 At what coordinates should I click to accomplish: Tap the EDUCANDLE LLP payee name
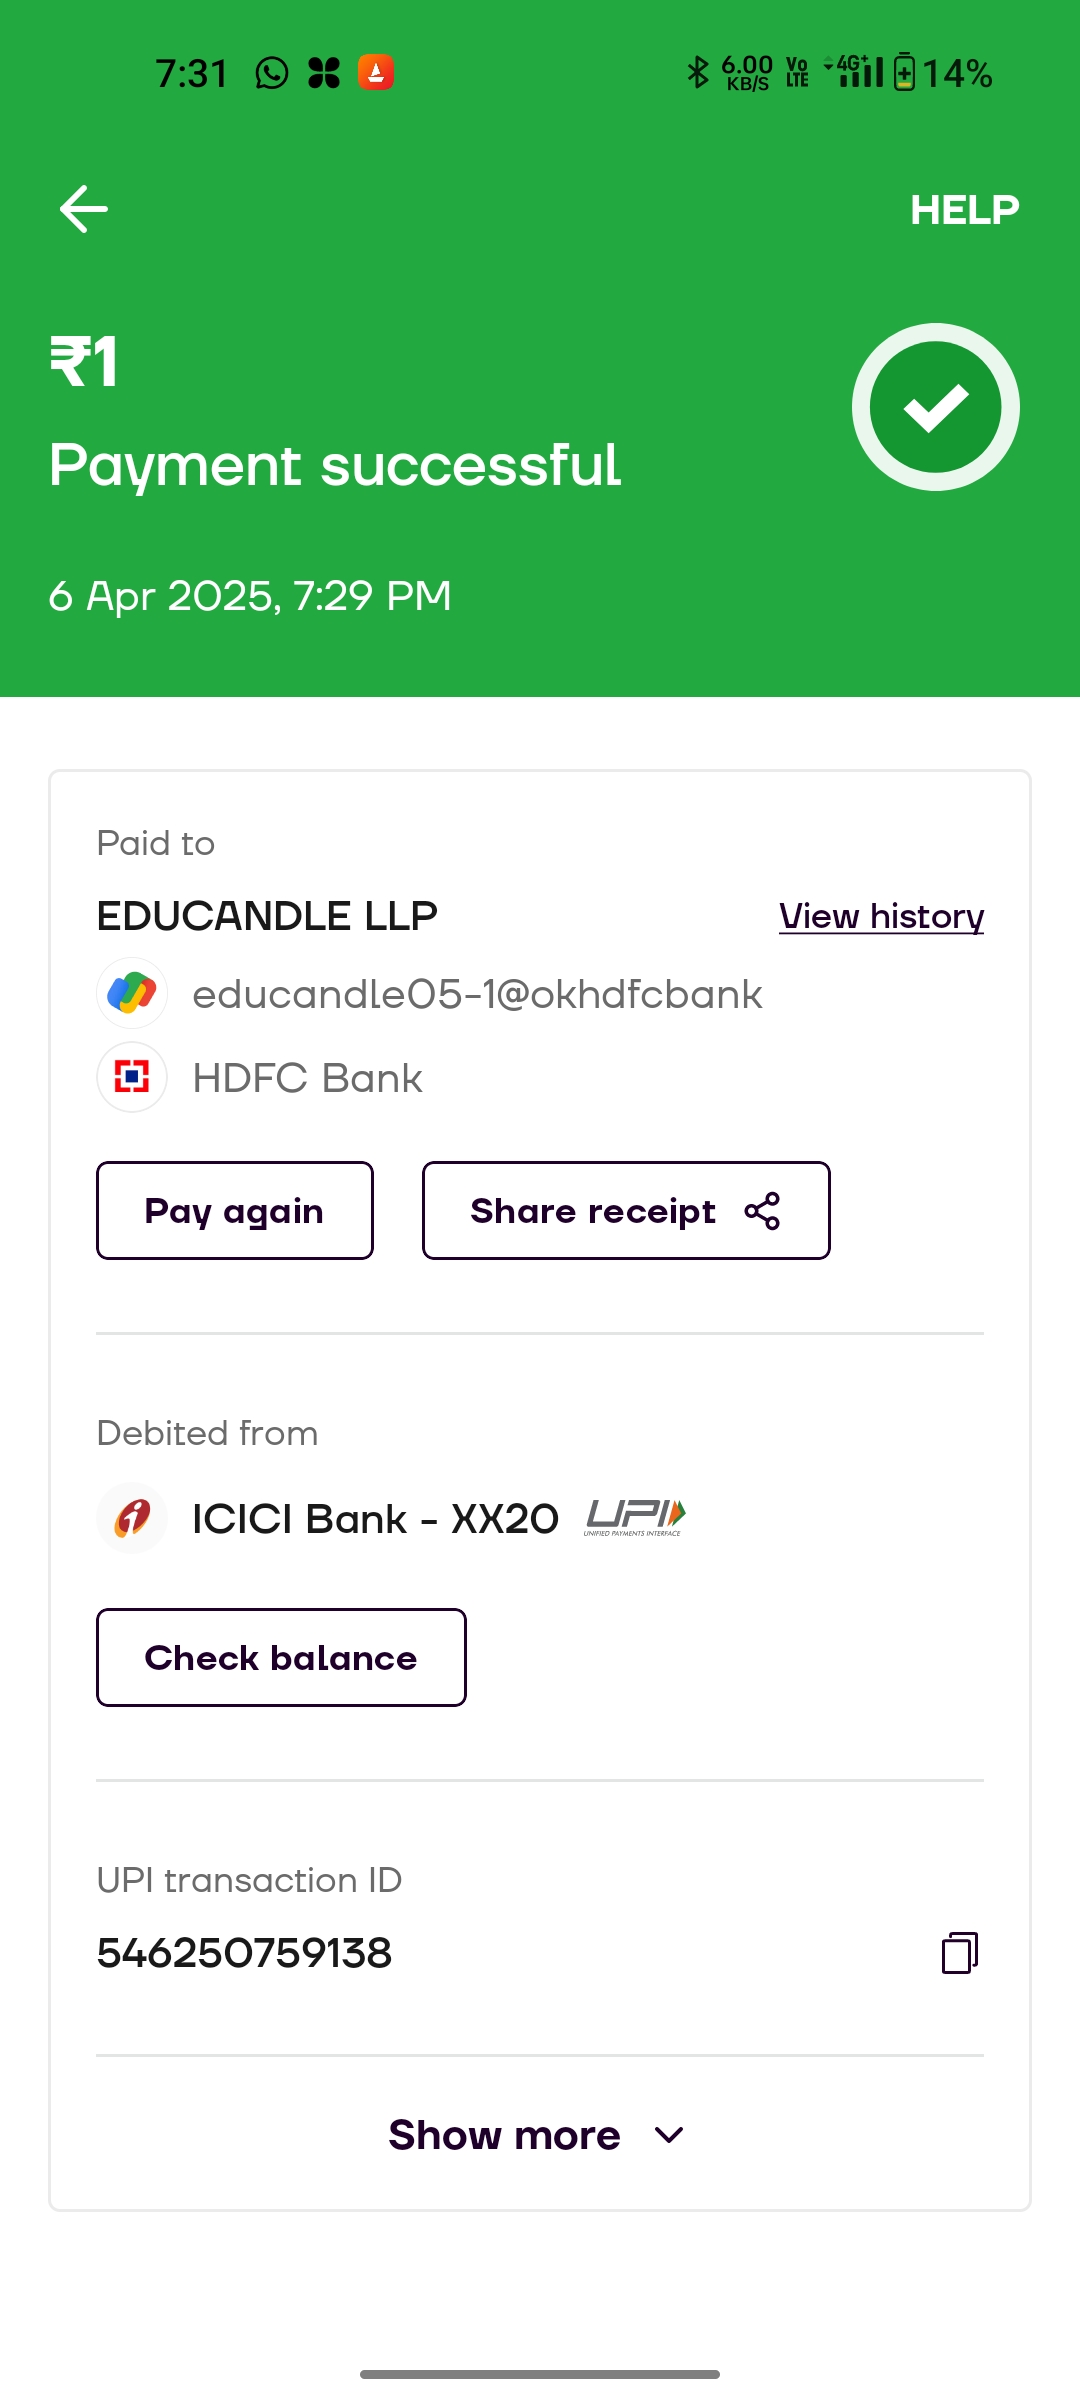[267, 916]
